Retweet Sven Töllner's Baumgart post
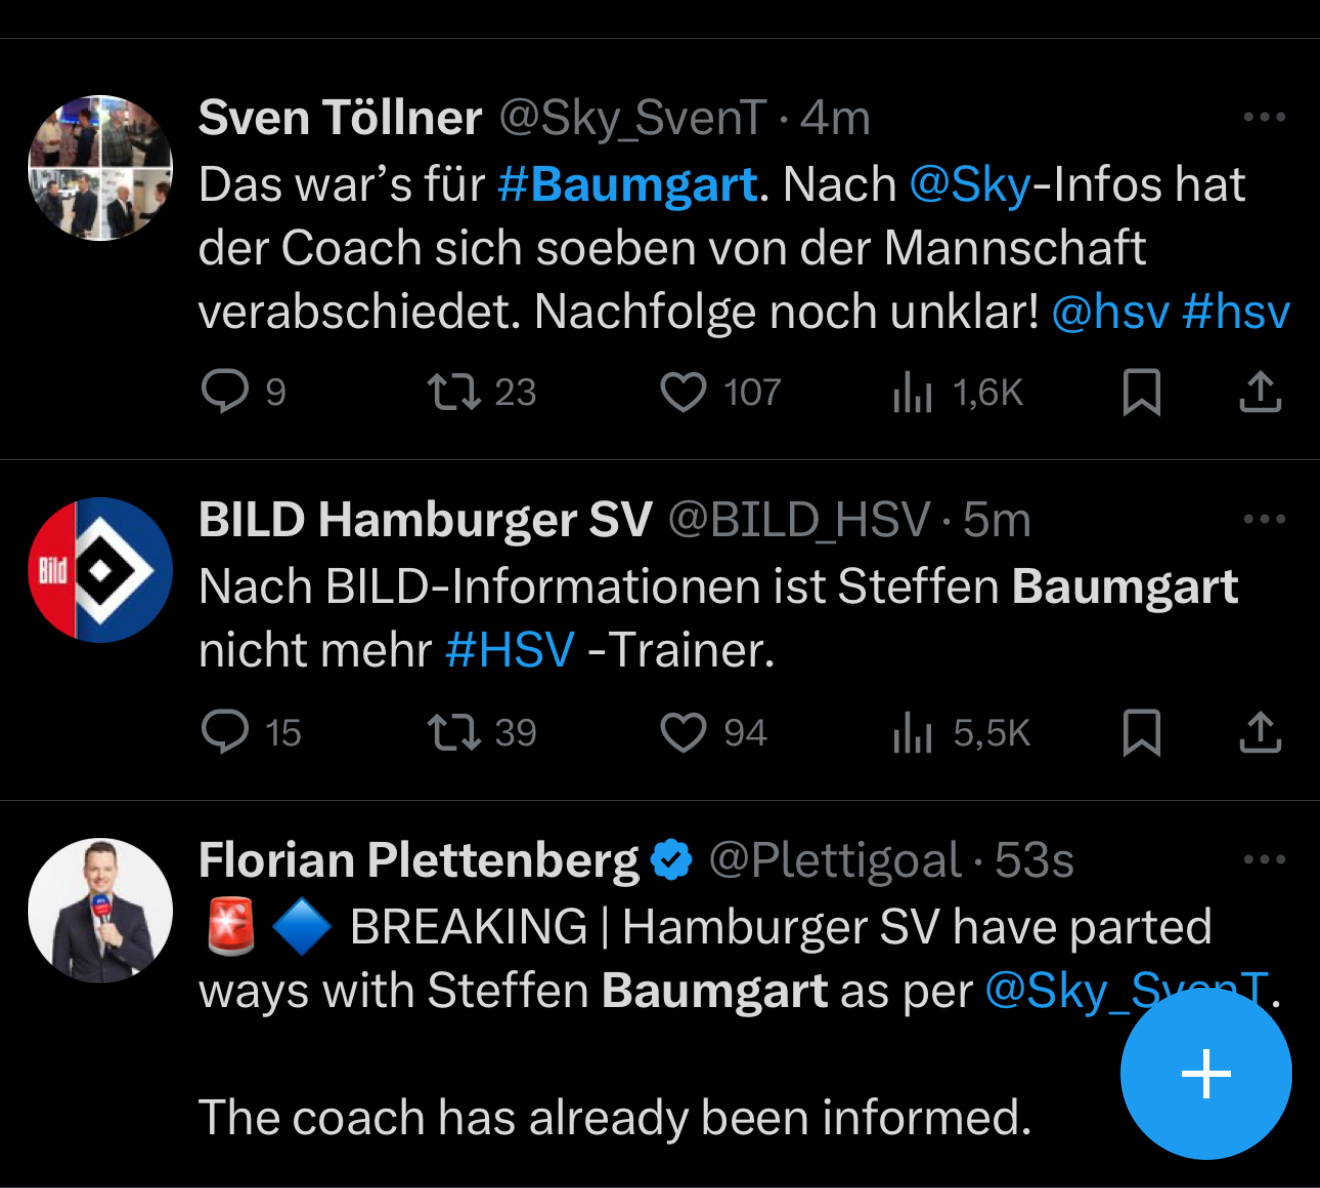 click(454, 391)
